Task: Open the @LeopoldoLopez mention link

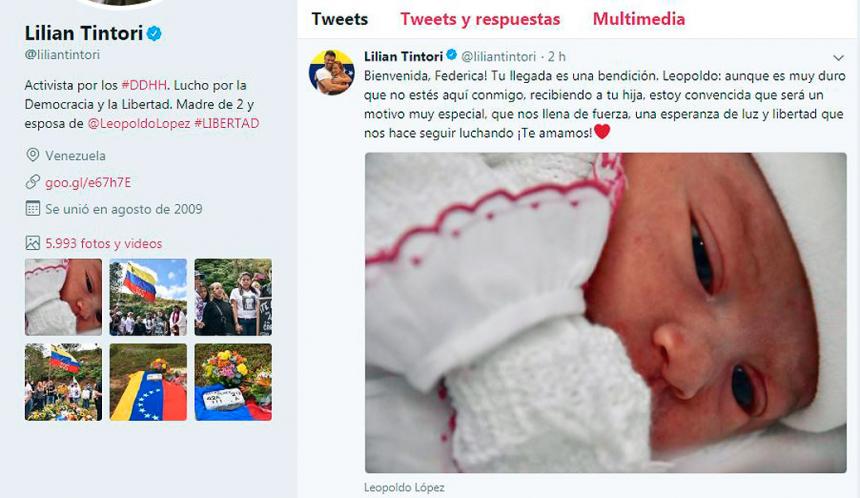Action: (x=139, y=123)
